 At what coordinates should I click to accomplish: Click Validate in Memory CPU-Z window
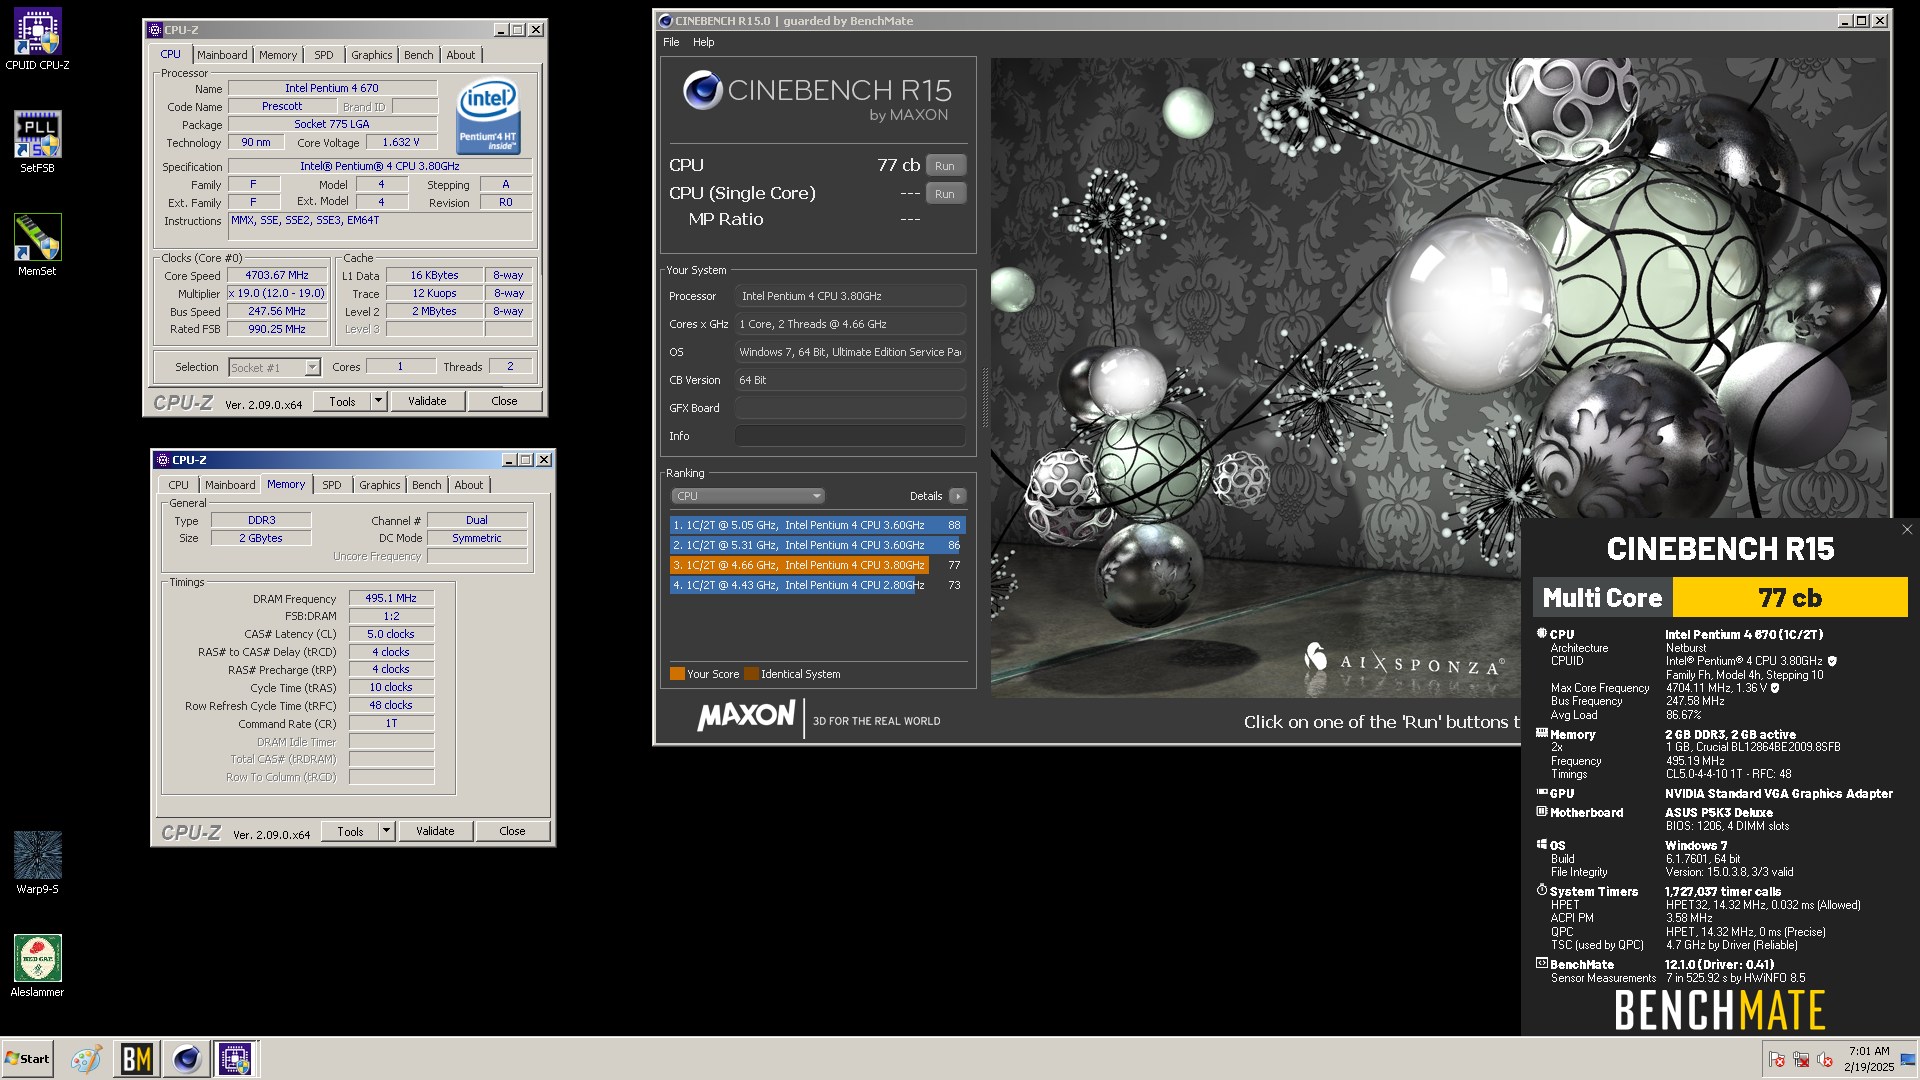[x=435, y=831]
